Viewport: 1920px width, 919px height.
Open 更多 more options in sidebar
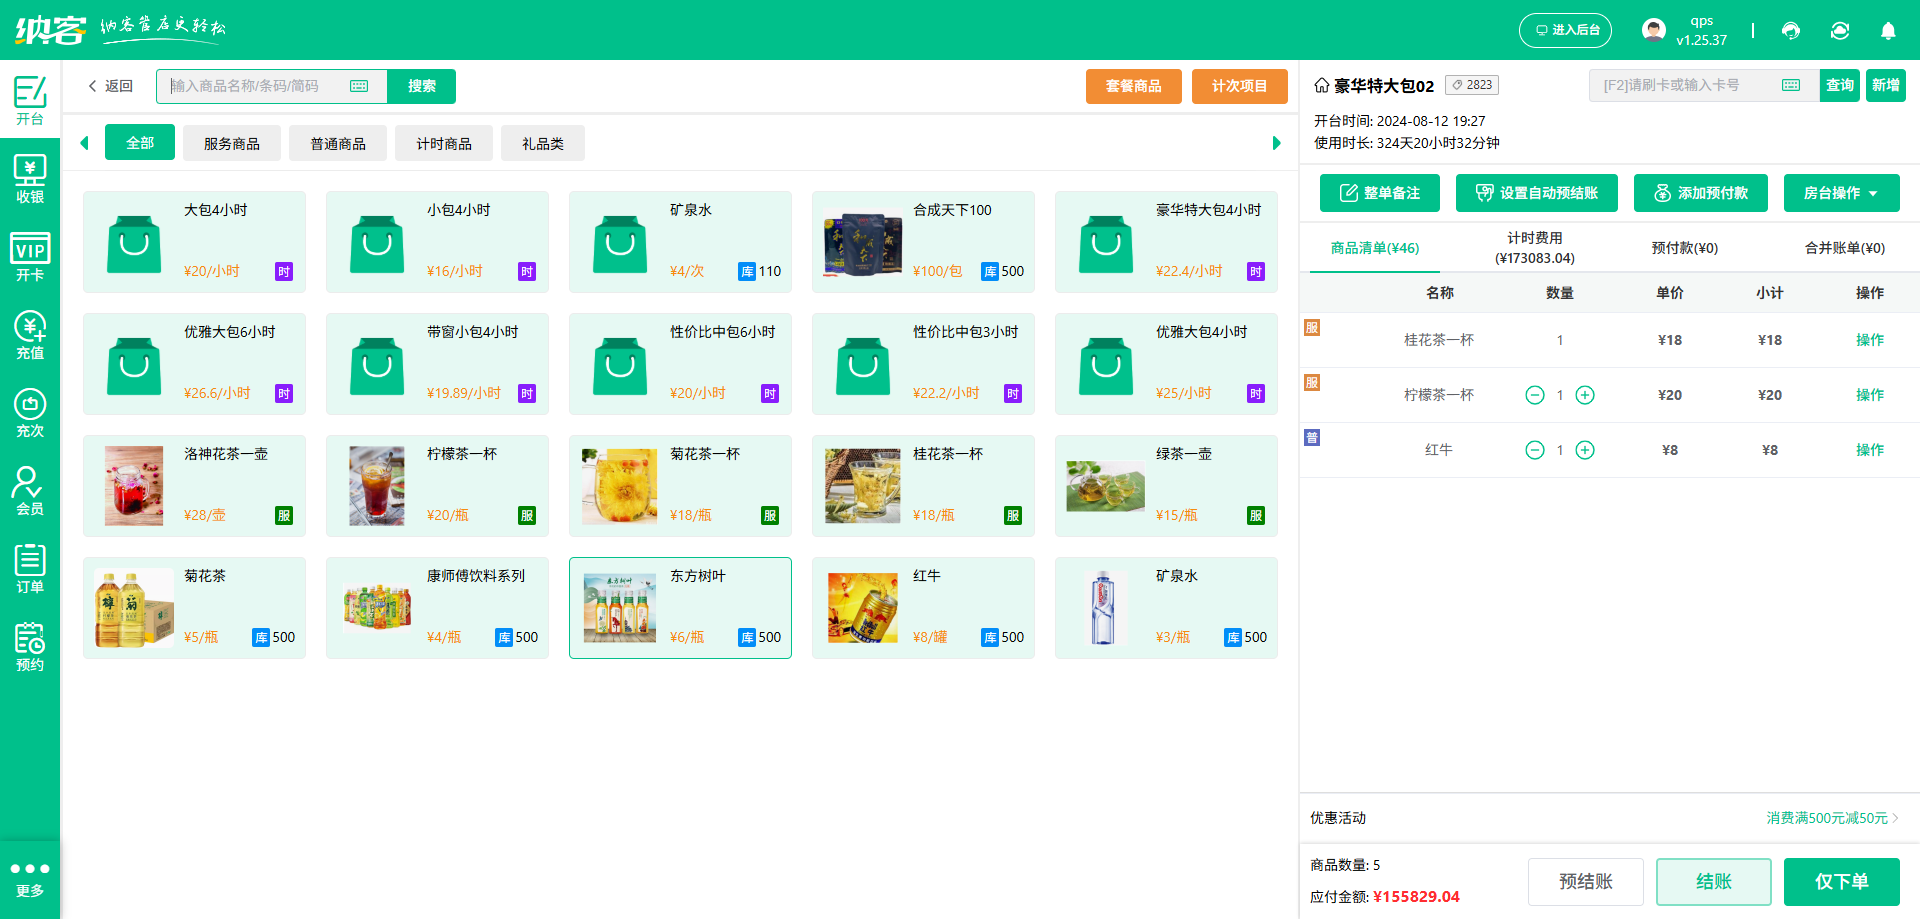point(30,878)
